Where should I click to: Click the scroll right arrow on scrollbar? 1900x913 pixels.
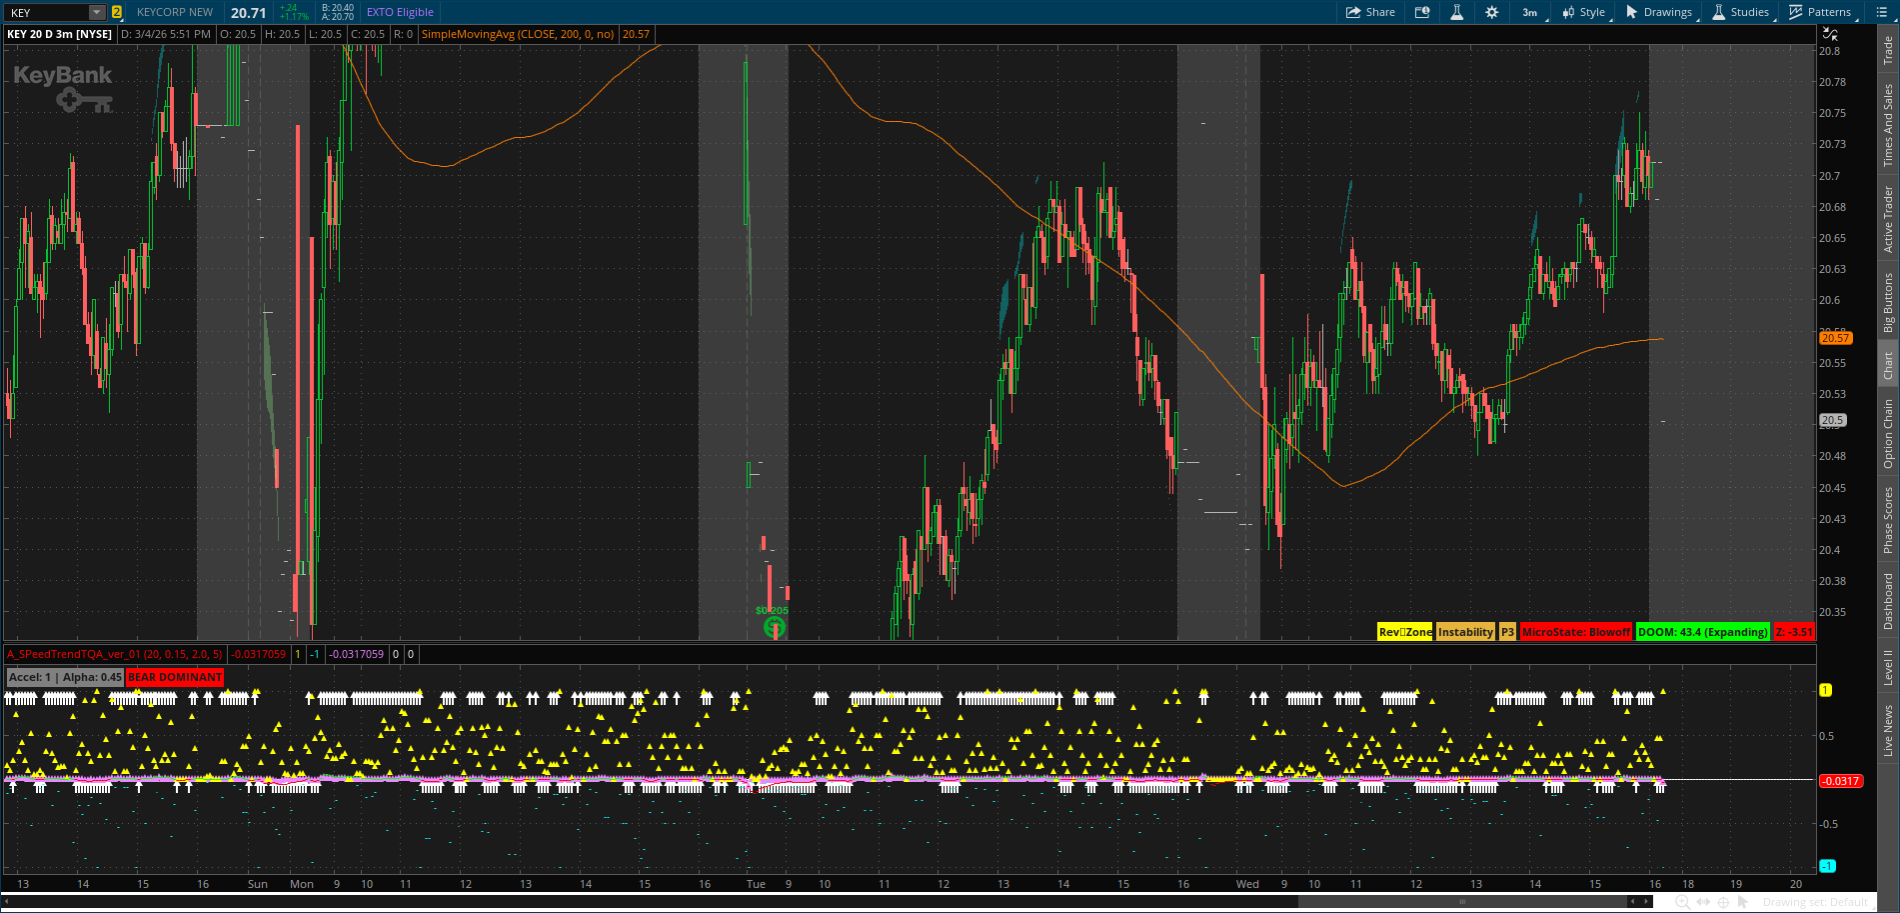click(1647, 902)
